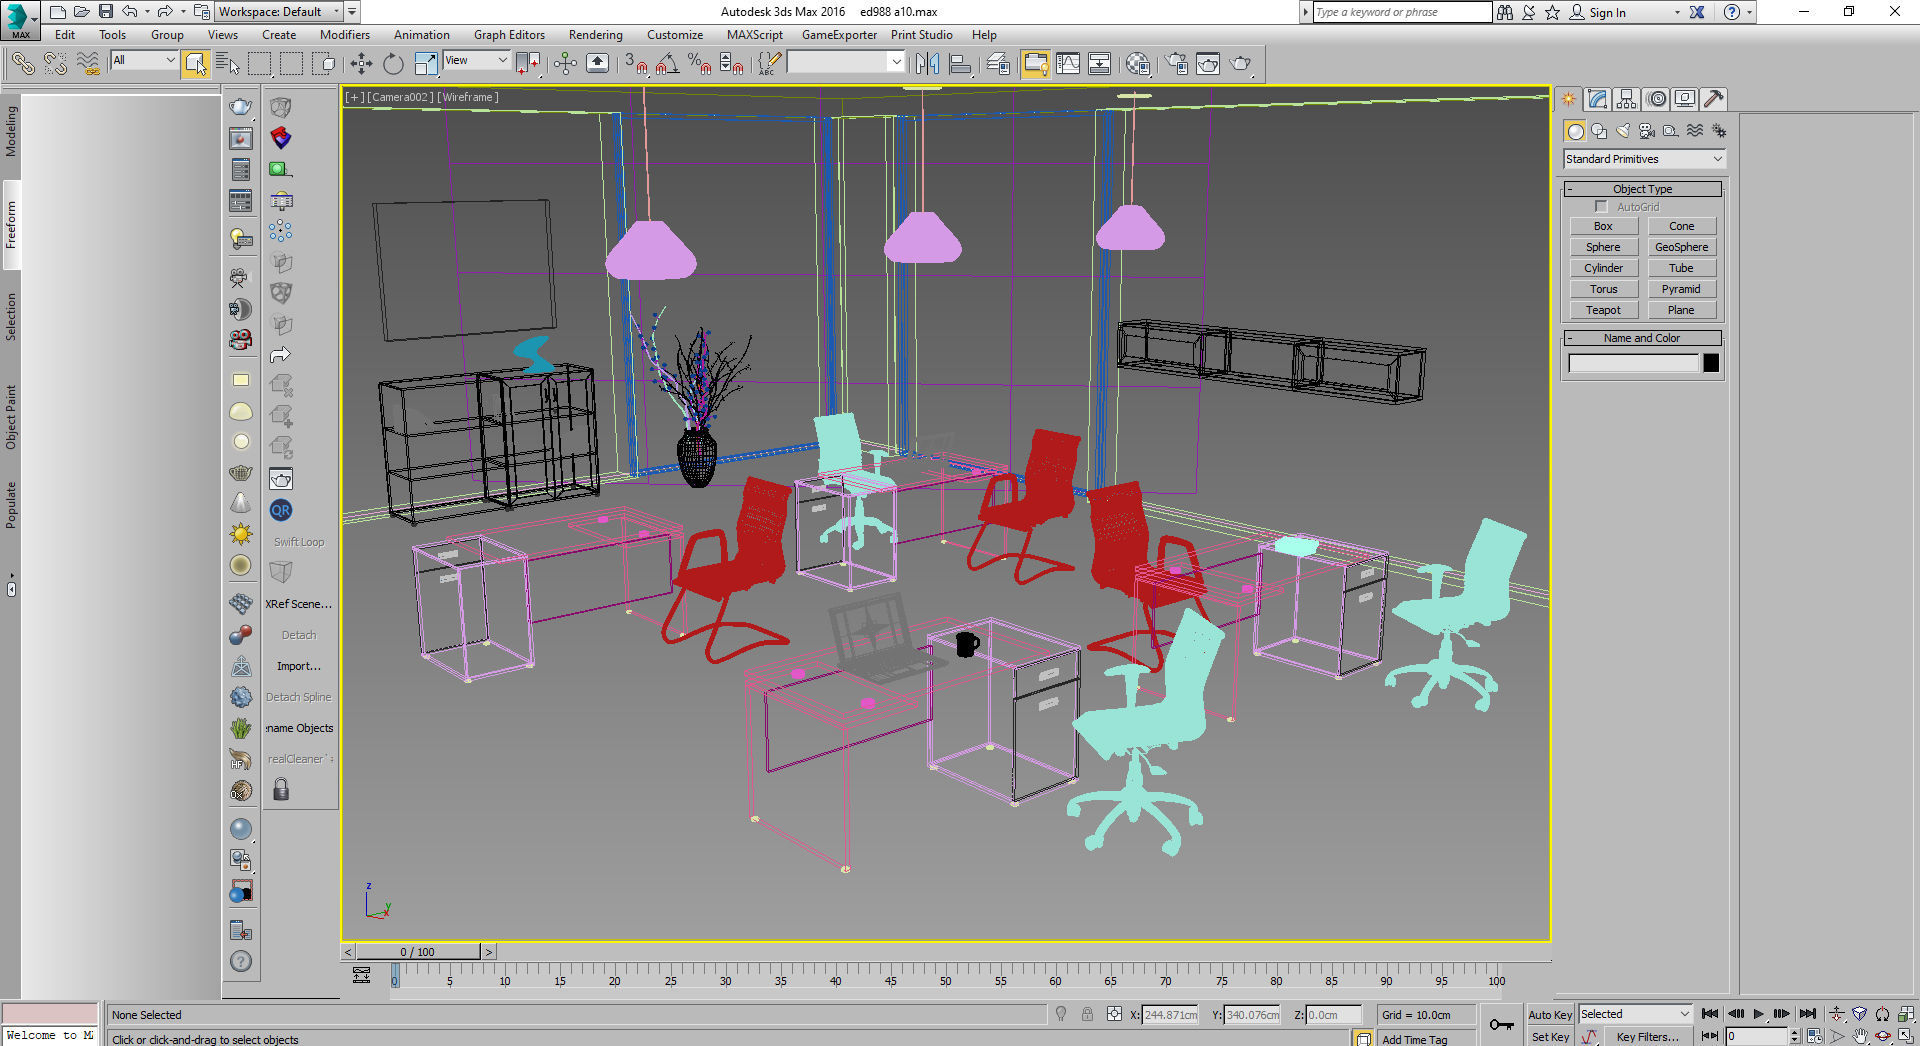
Task: Select the Systems category icon
Action: tap(1719, 131)
